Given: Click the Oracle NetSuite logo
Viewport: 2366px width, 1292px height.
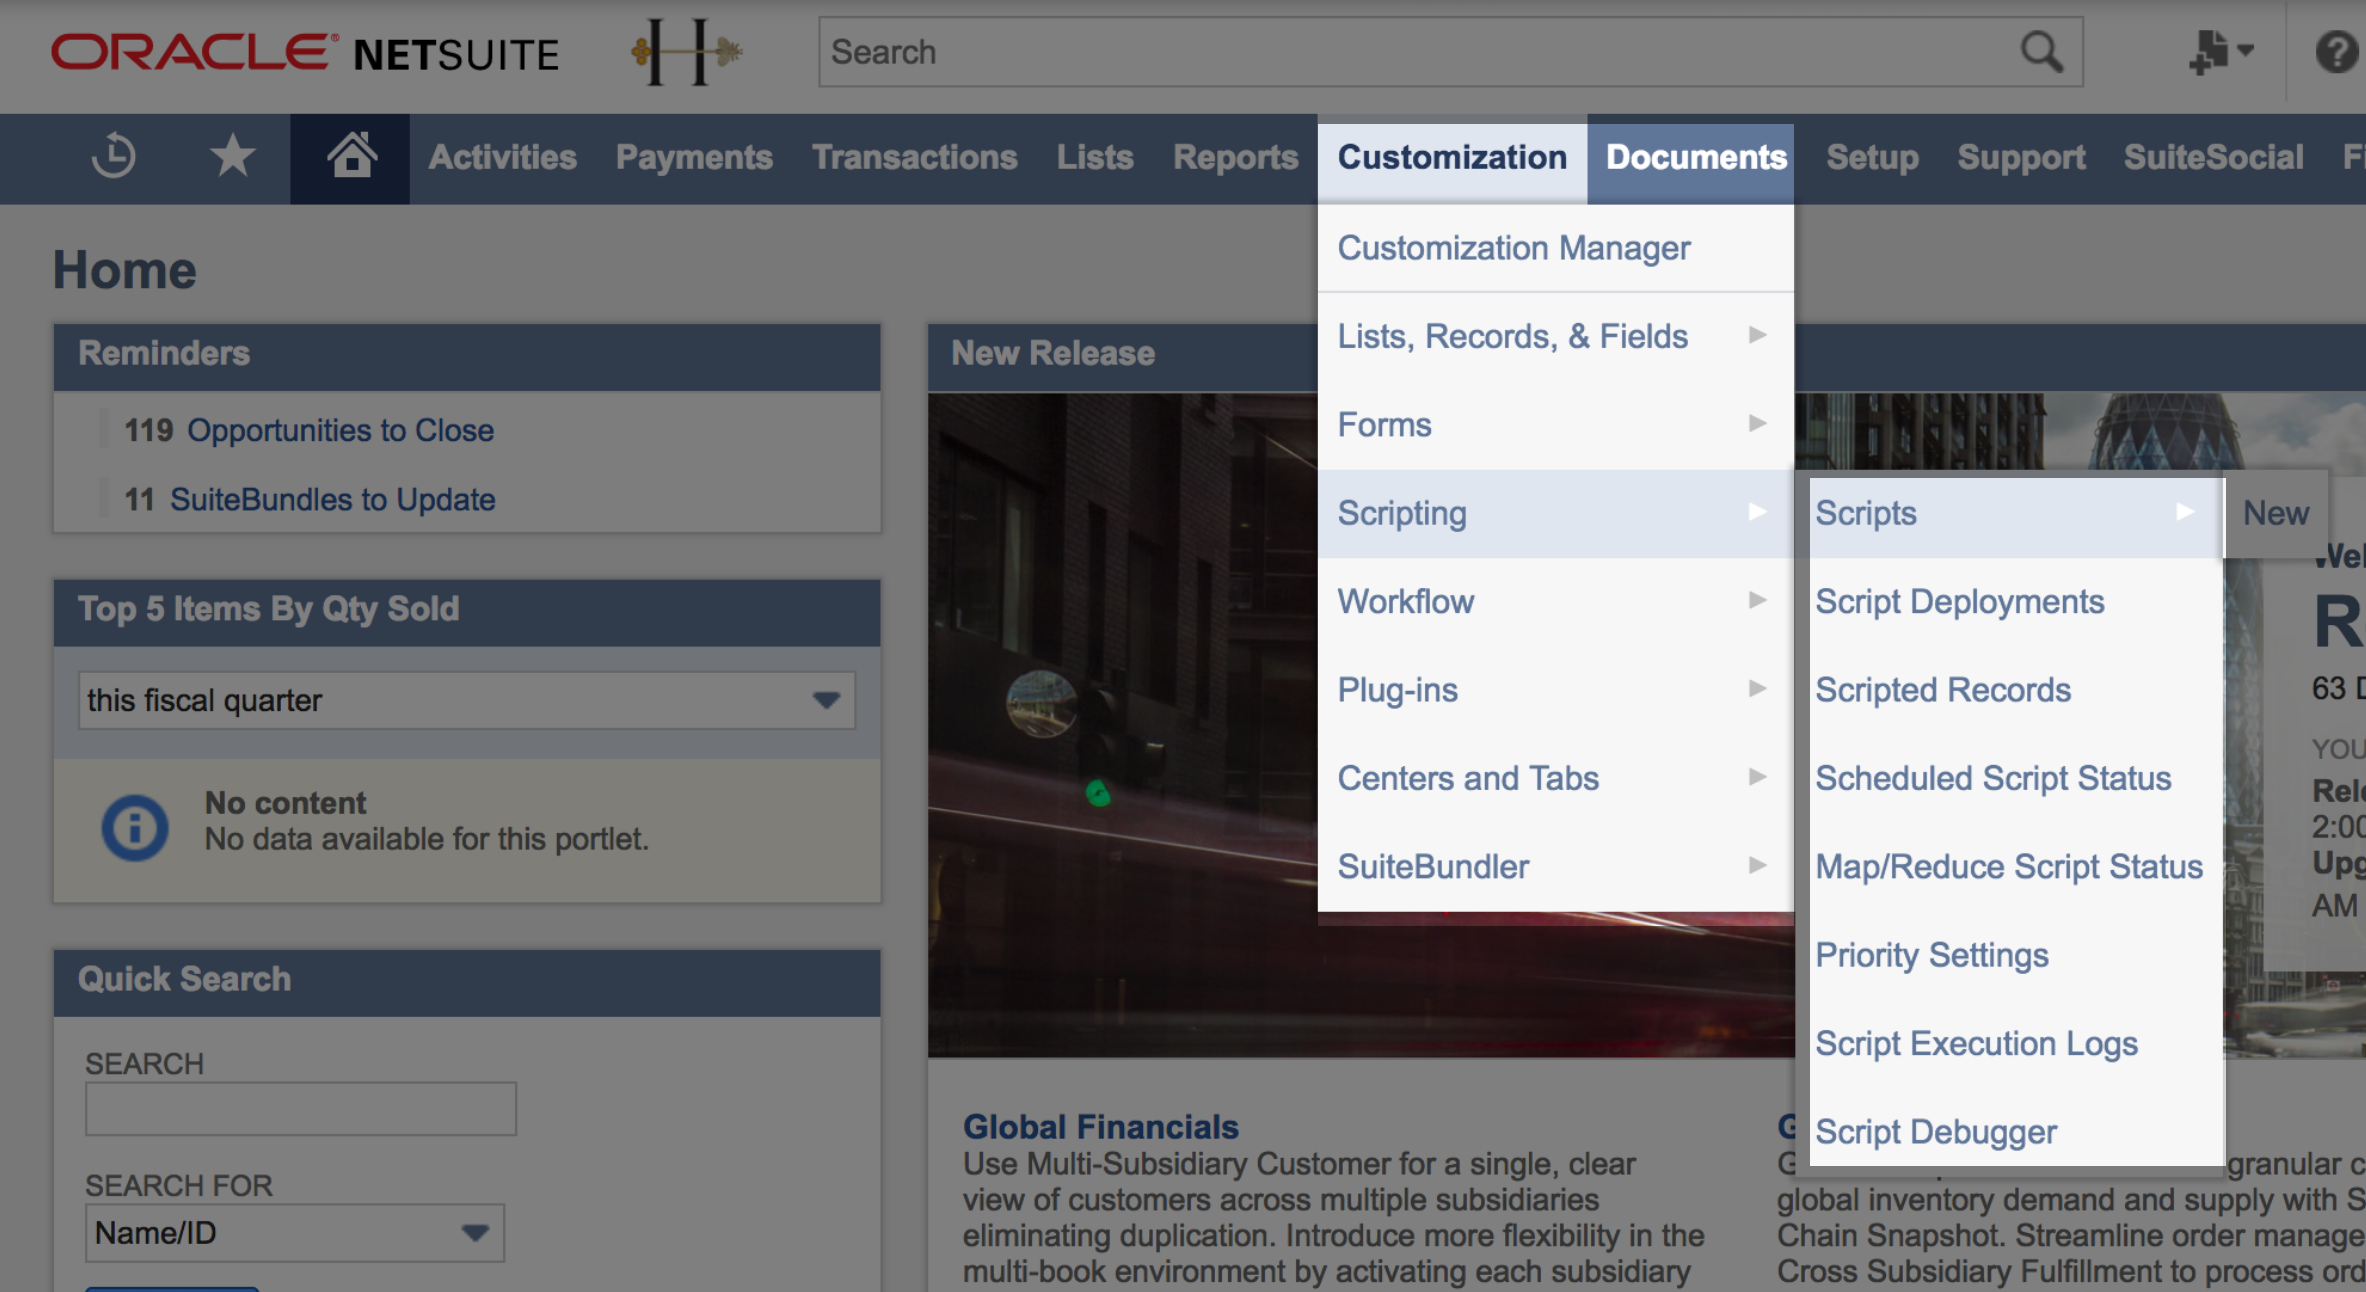Looking at the screenshot, I should 305,53.
